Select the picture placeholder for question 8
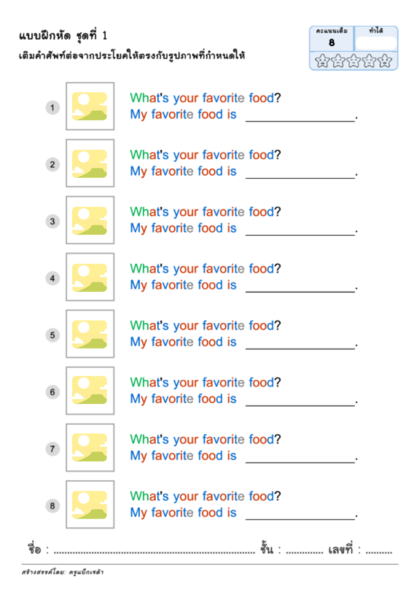 point(90,504)
